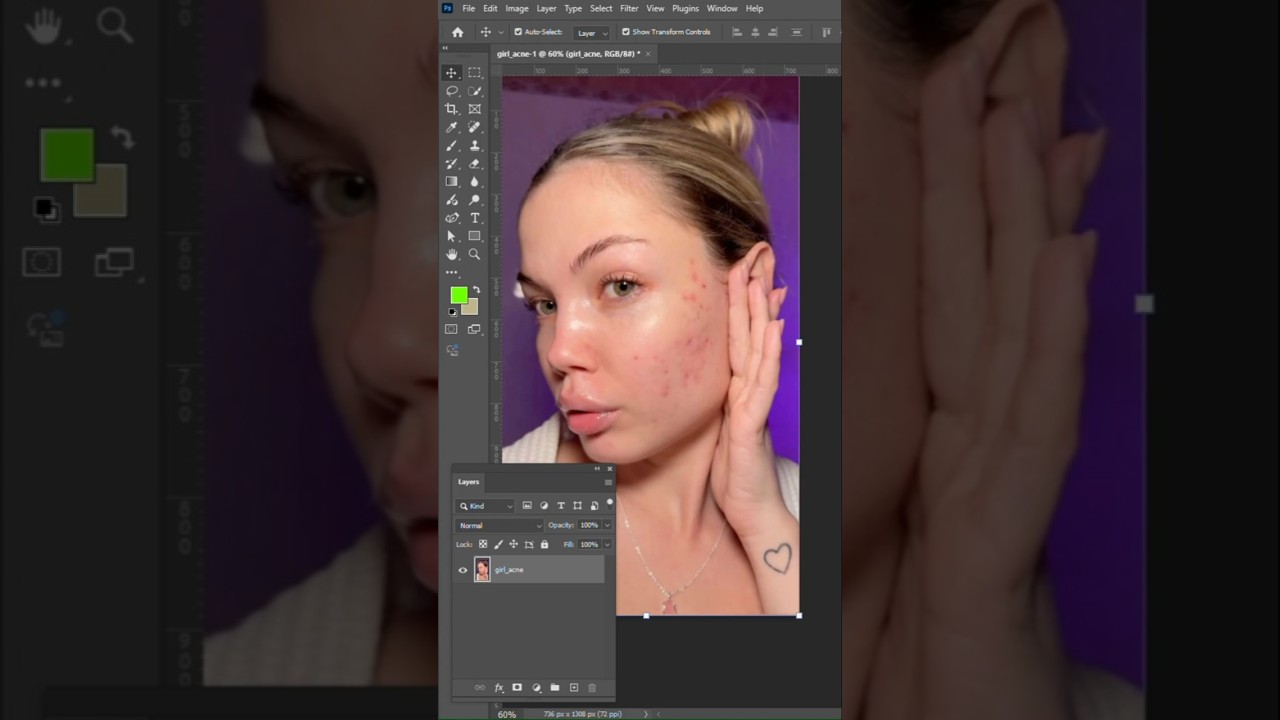This screenshot has width=1280, height=720.
Task: Turn layer filtering on or off
Action: (609, 503)
